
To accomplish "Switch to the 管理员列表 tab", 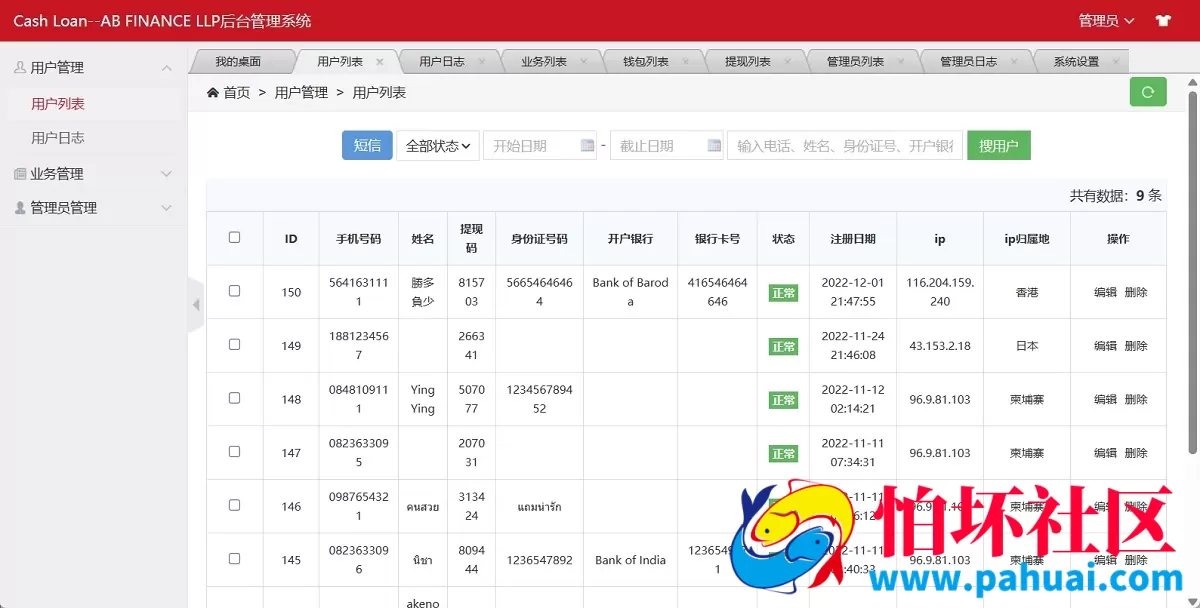I will pos(855,61).
